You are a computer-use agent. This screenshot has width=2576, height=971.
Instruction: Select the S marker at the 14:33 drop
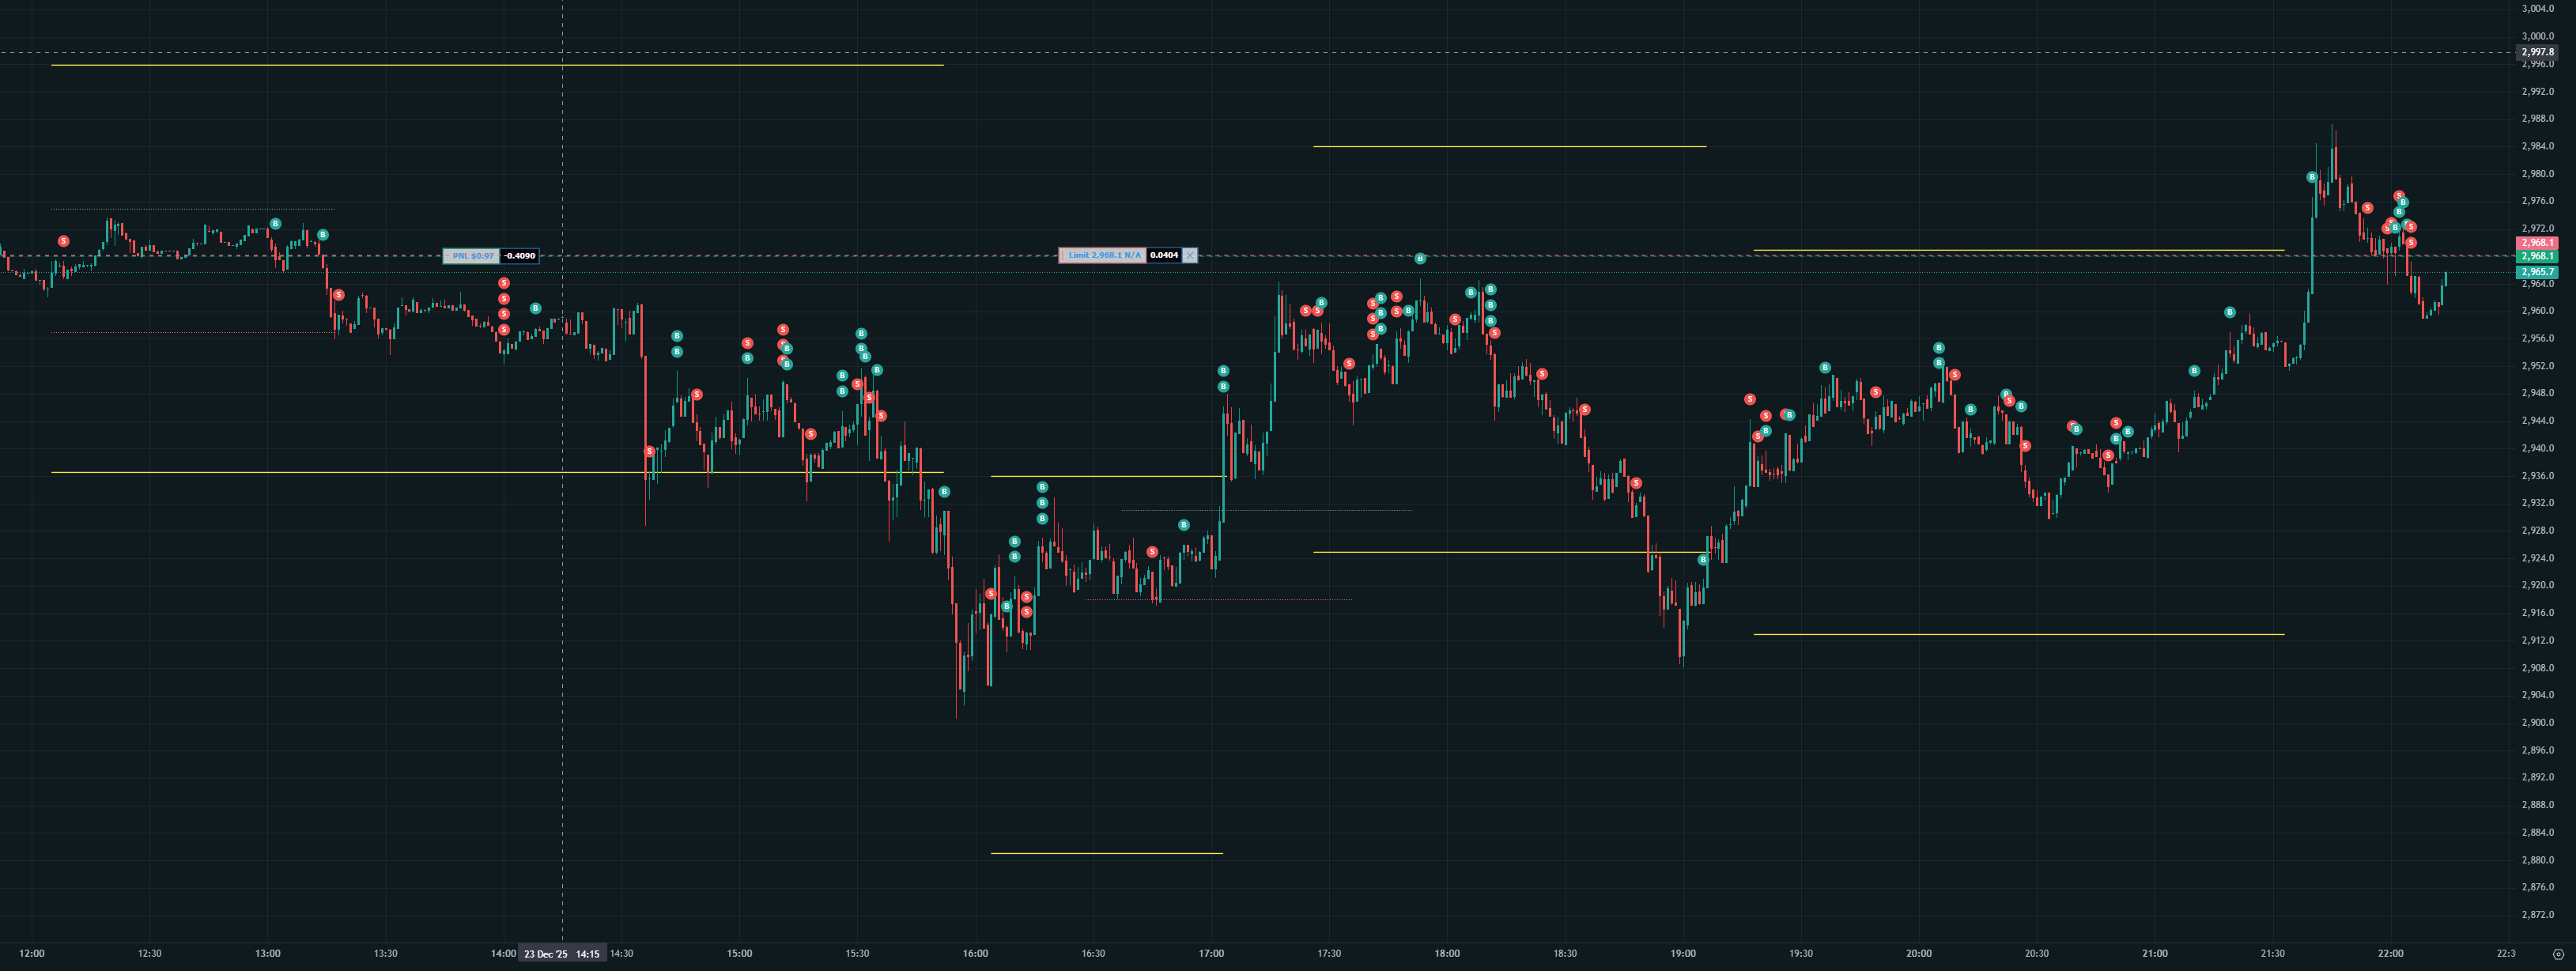pyautogui.click(x=650, y=452)
